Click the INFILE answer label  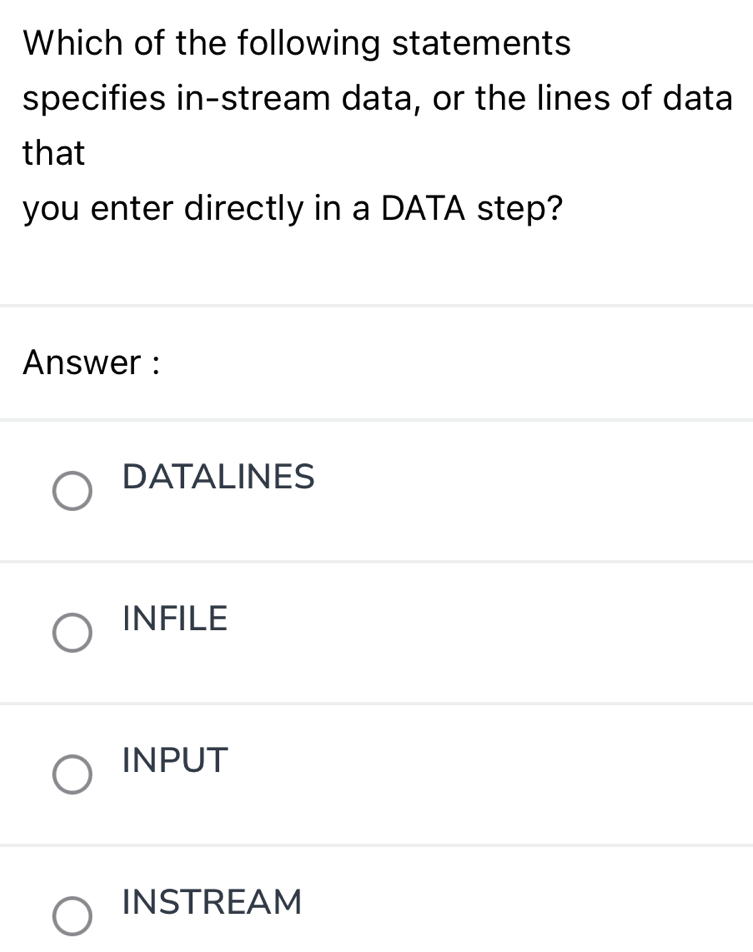(x=172, y=618)
